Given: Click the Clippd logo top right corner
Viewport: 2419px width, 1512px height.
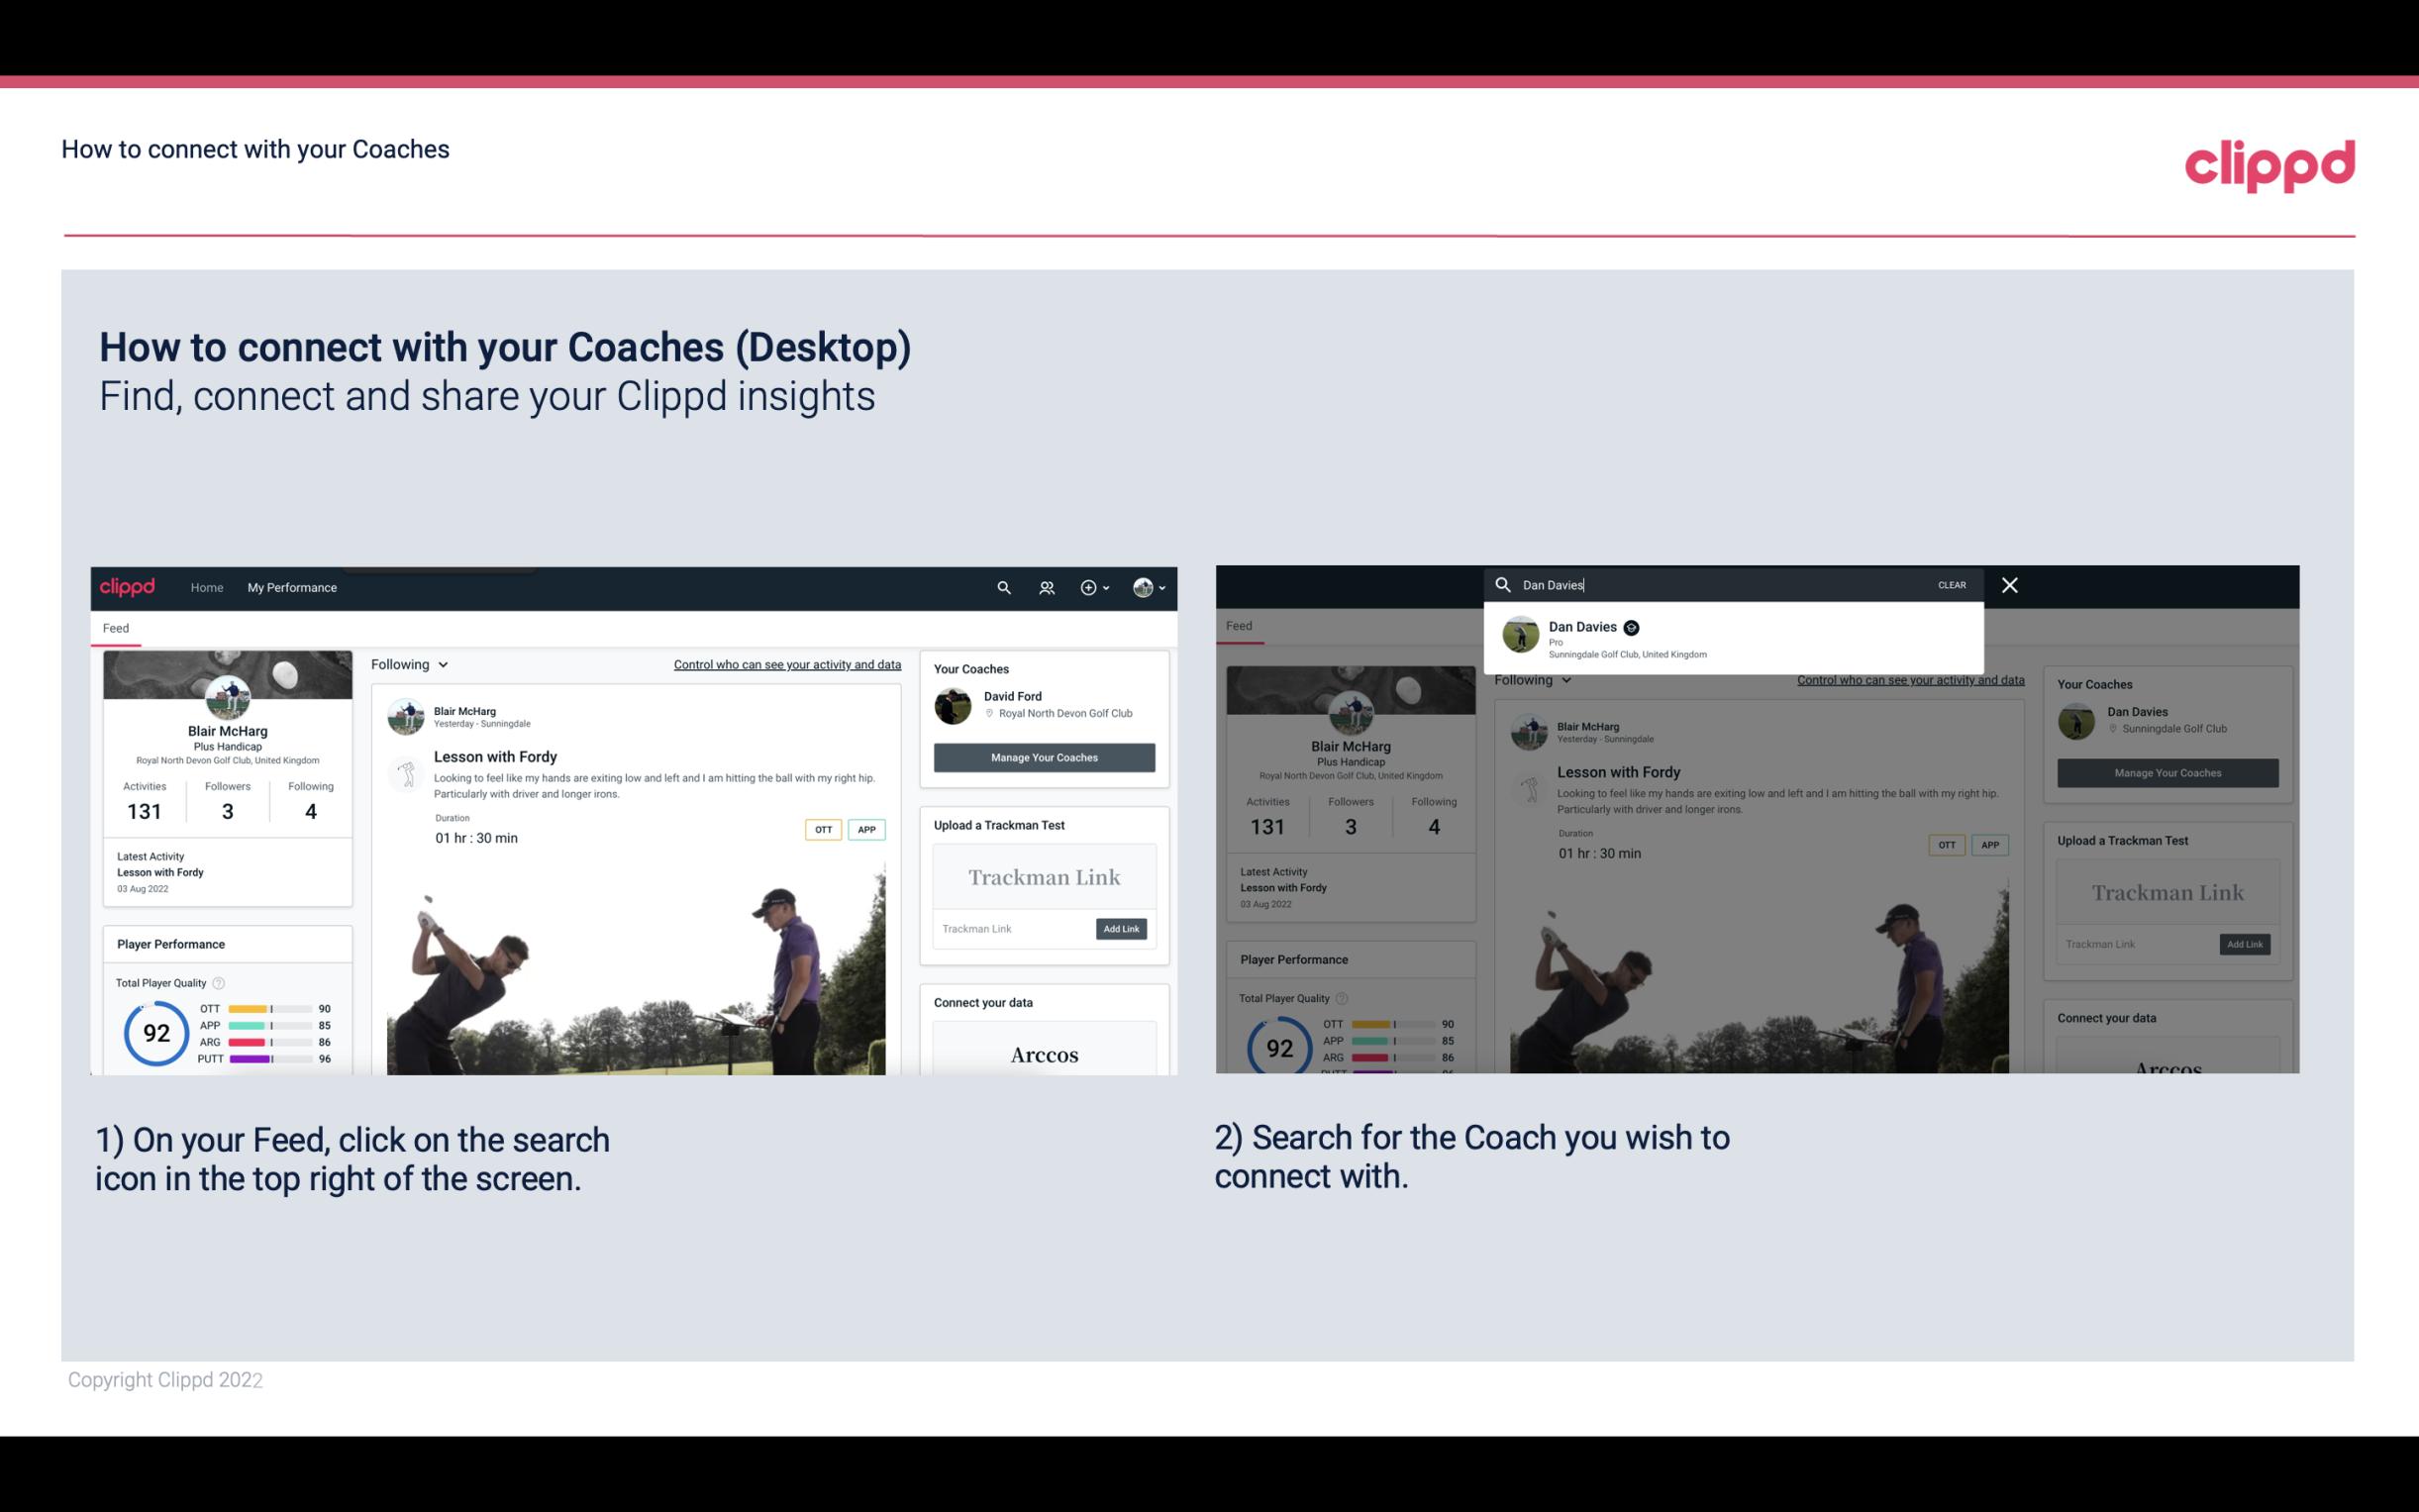Looking at the screenshot, I should pyautogui.click(x=2269, y=162).
